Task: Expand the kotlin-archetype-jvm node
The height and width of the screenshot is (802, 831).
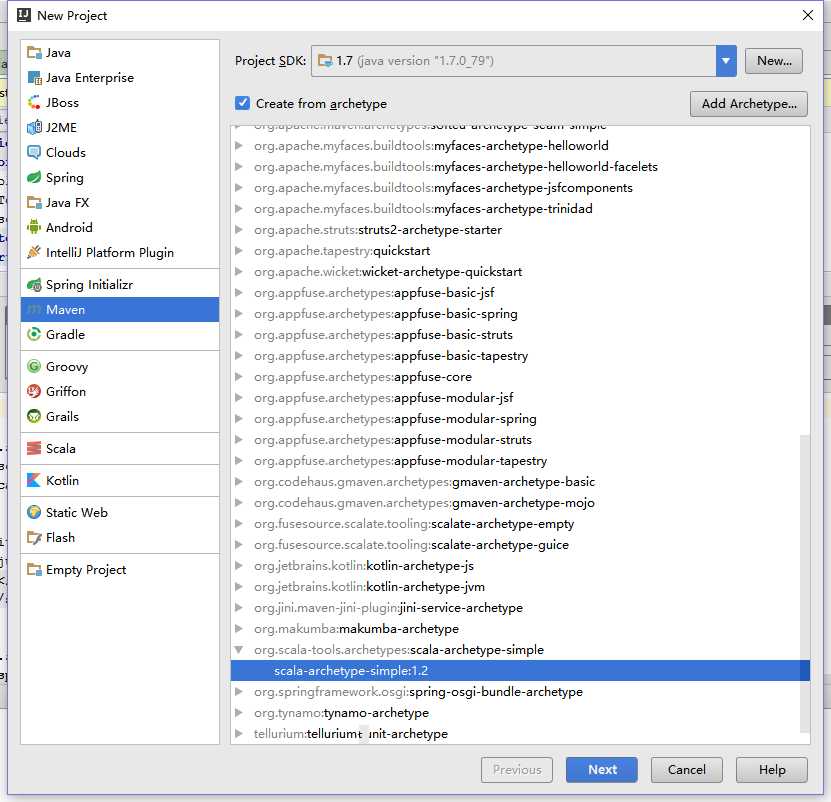Action: pyautogui.click(x=239, y=586)
